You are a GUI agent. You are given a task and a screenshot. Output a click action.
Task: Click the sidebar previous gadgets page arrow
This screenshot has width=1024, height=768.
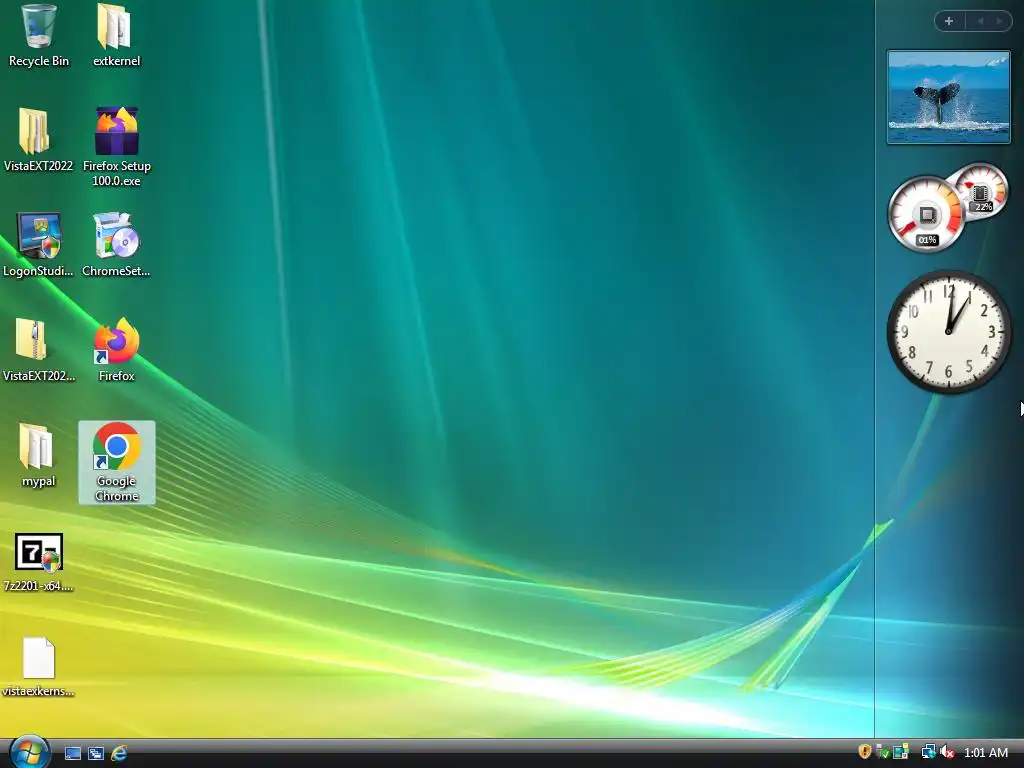pos(980,21)
